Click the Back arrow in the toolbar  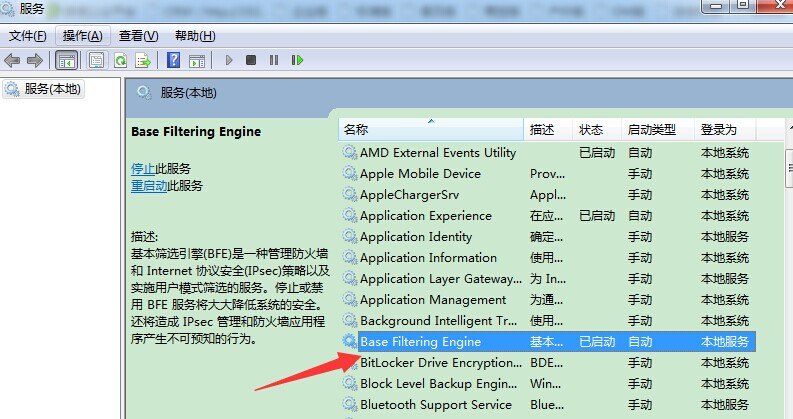[x=13, y=60]
